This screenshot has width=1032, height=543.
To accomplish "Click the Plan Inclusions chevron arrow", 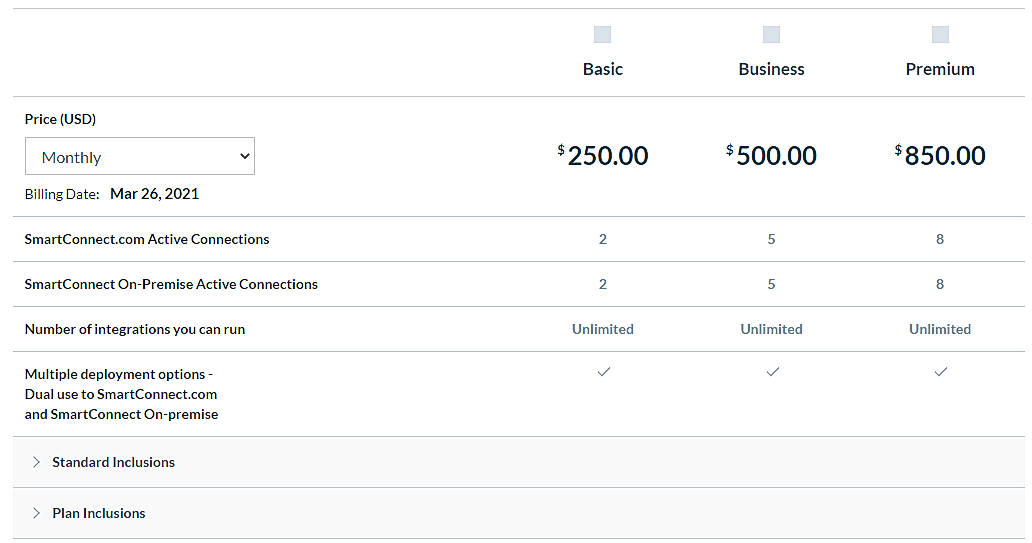I will (36, 513).
